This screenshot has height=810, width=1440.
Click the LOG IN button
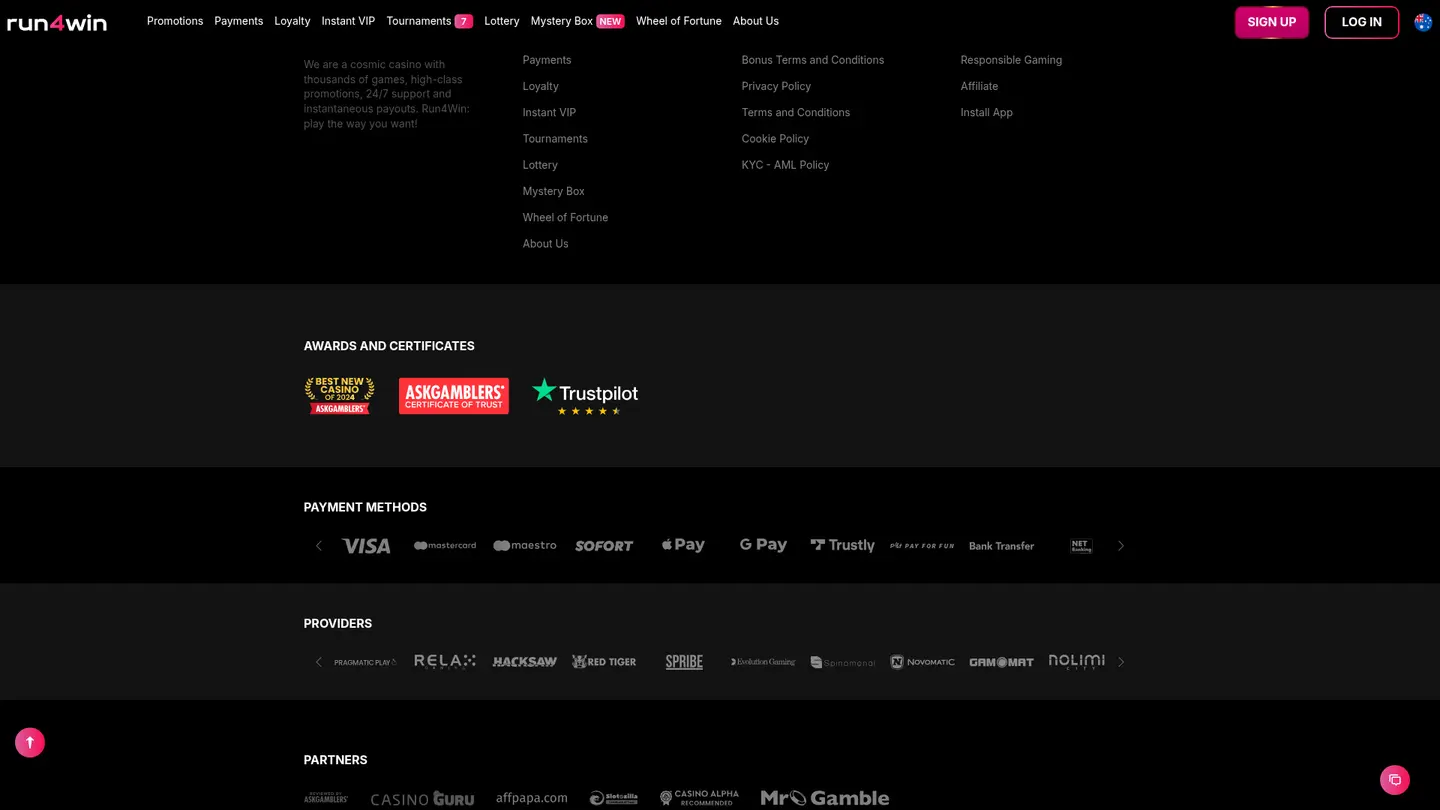tap(1362, 22)
